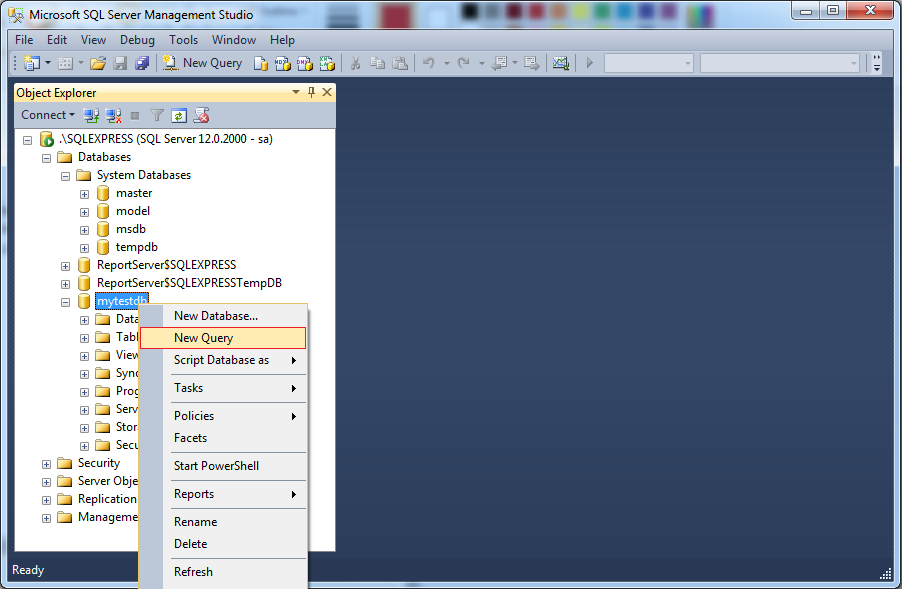The image size is (902, 589).
Task: Click the Save disk icon
Action: (x=120, y=63)
